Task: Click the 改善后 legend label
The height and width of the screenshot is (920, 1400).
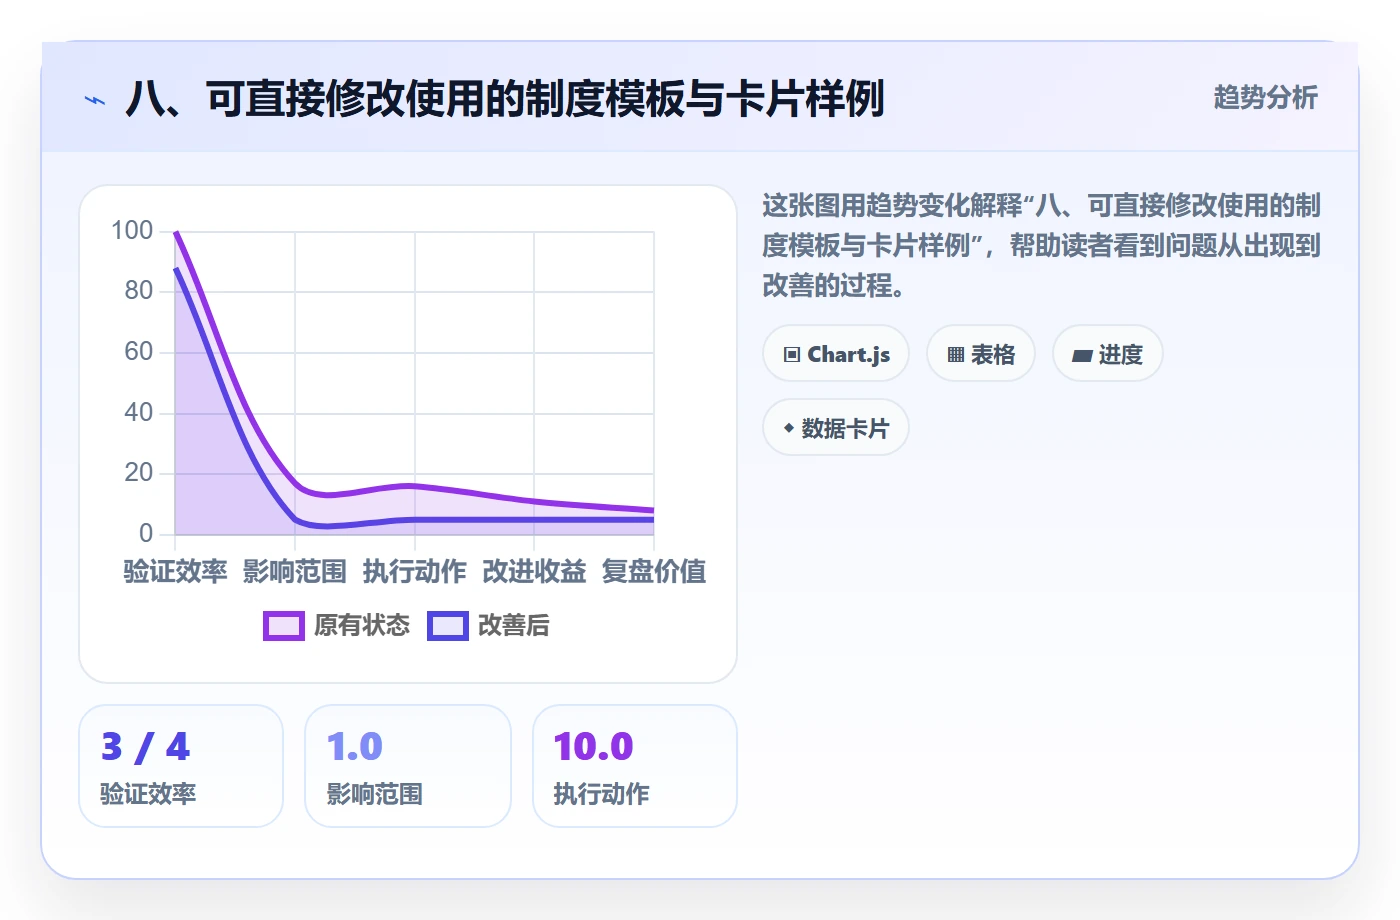Action: click(x=514, y=626)
